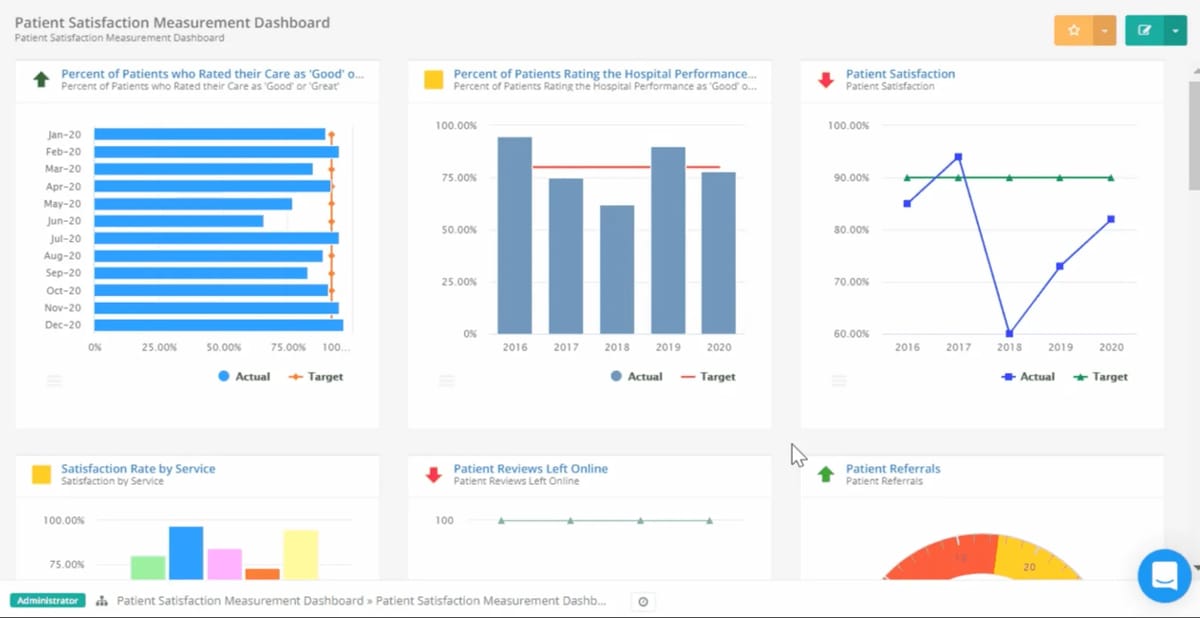
Task: Click the hierarchy icon in the bottom breadcrumb bar
Action: coord(101,601)
